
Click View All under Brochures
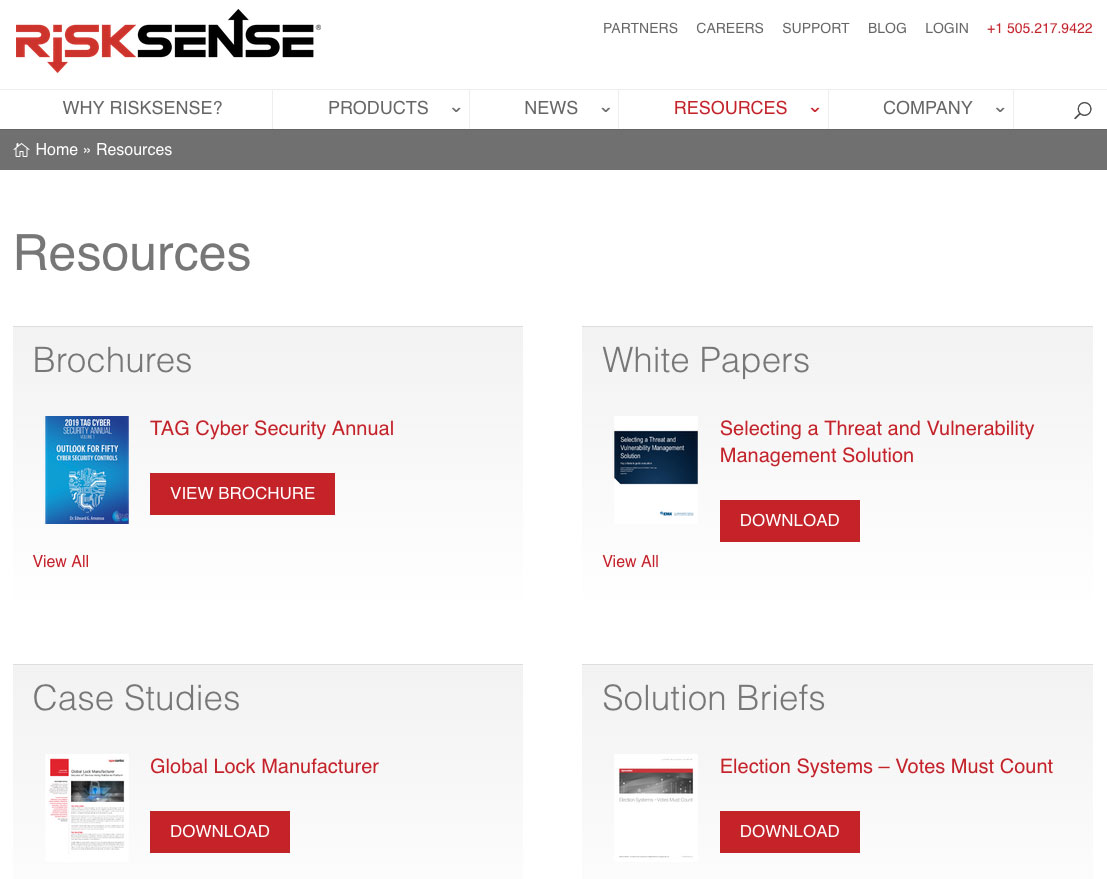pyautogui.click(x=61, y=561)
